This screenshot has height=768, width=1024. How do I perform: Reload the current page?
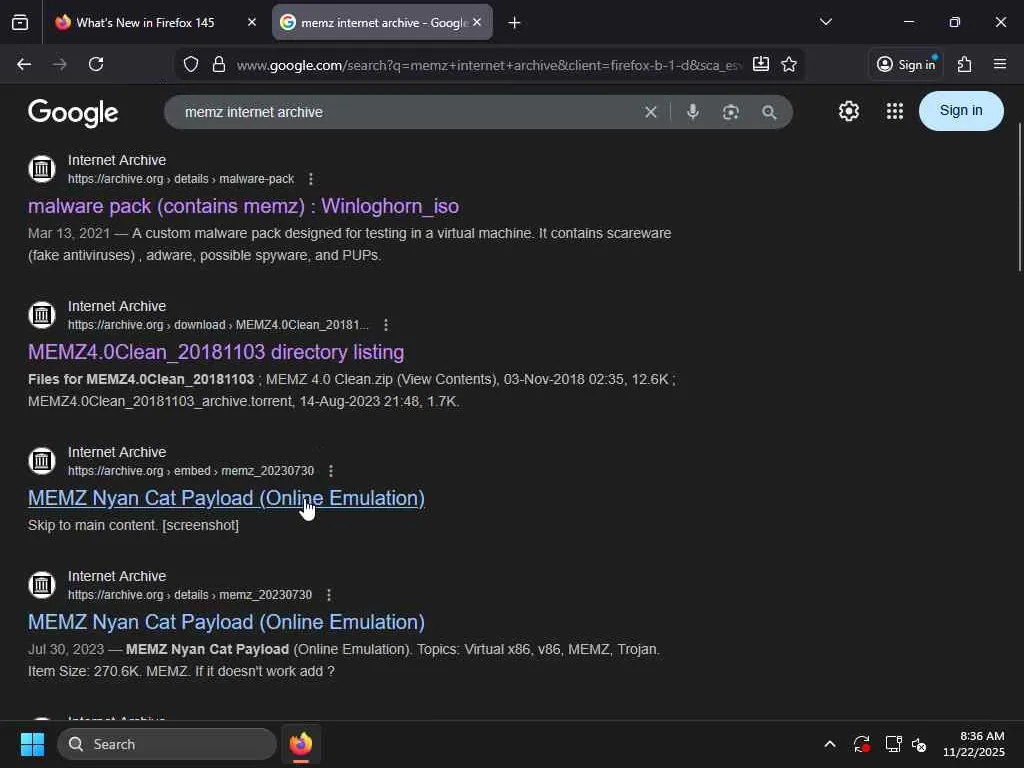[96, 64]
